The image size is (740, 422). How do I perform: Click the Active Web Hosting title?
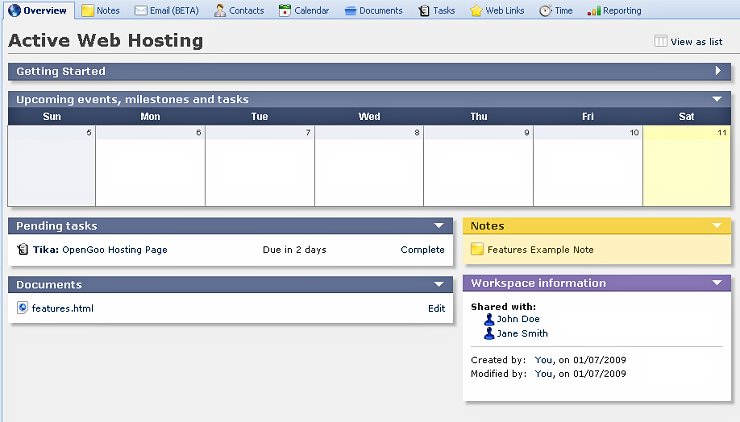(x=106, y=41)
